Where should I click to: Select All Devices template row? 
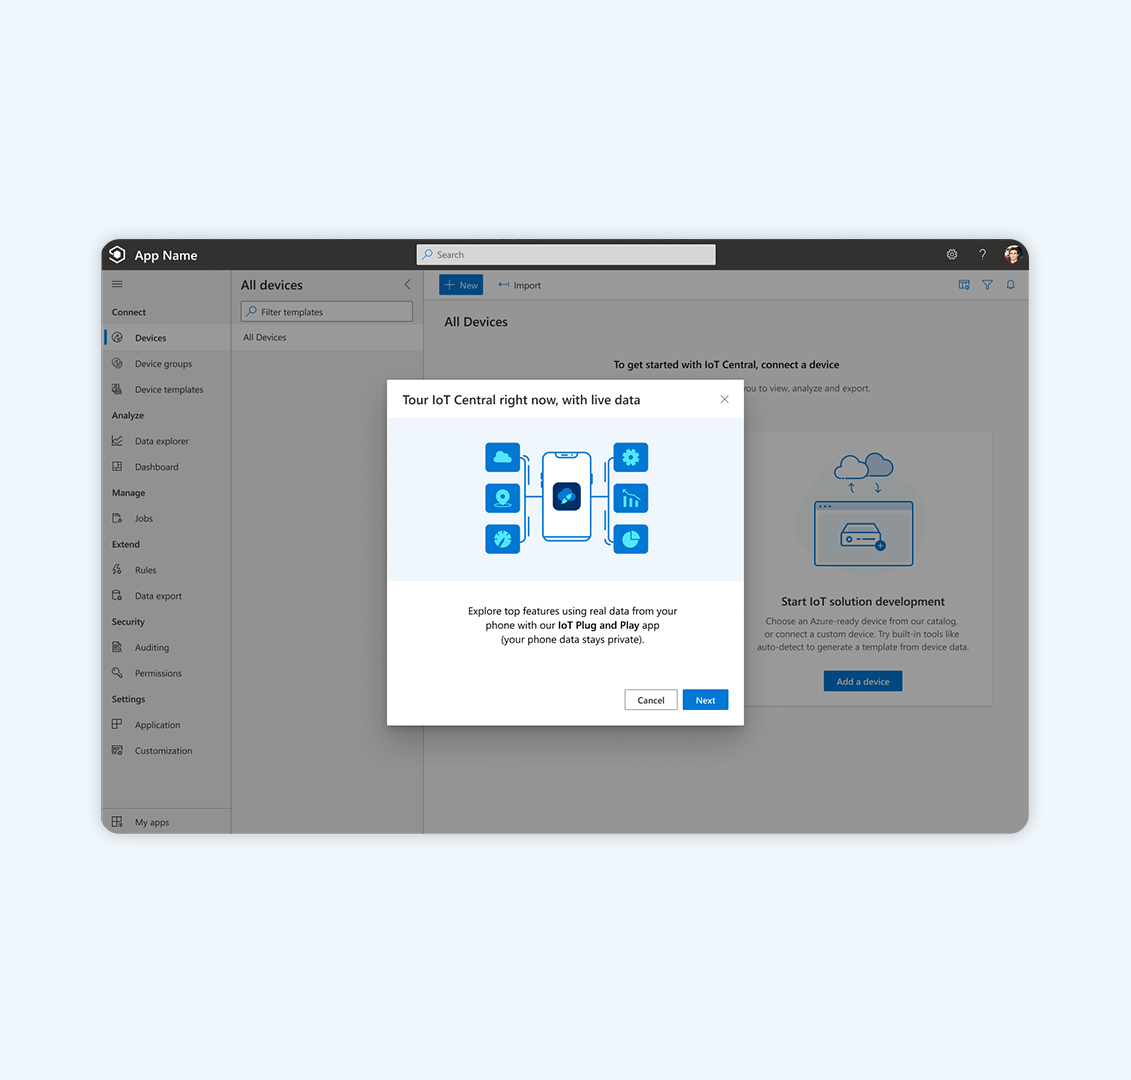coord(327,337)
